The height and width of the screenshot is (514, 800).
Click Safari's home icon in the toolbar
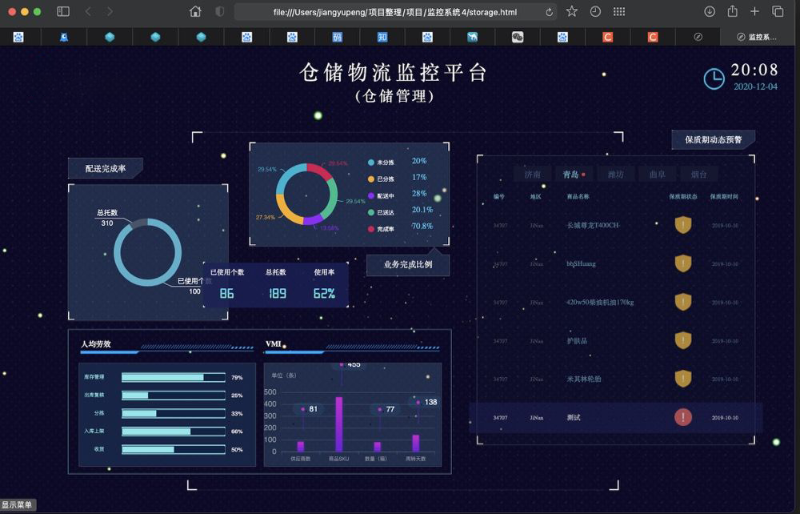pyautogui.click(x=195, y=11)
